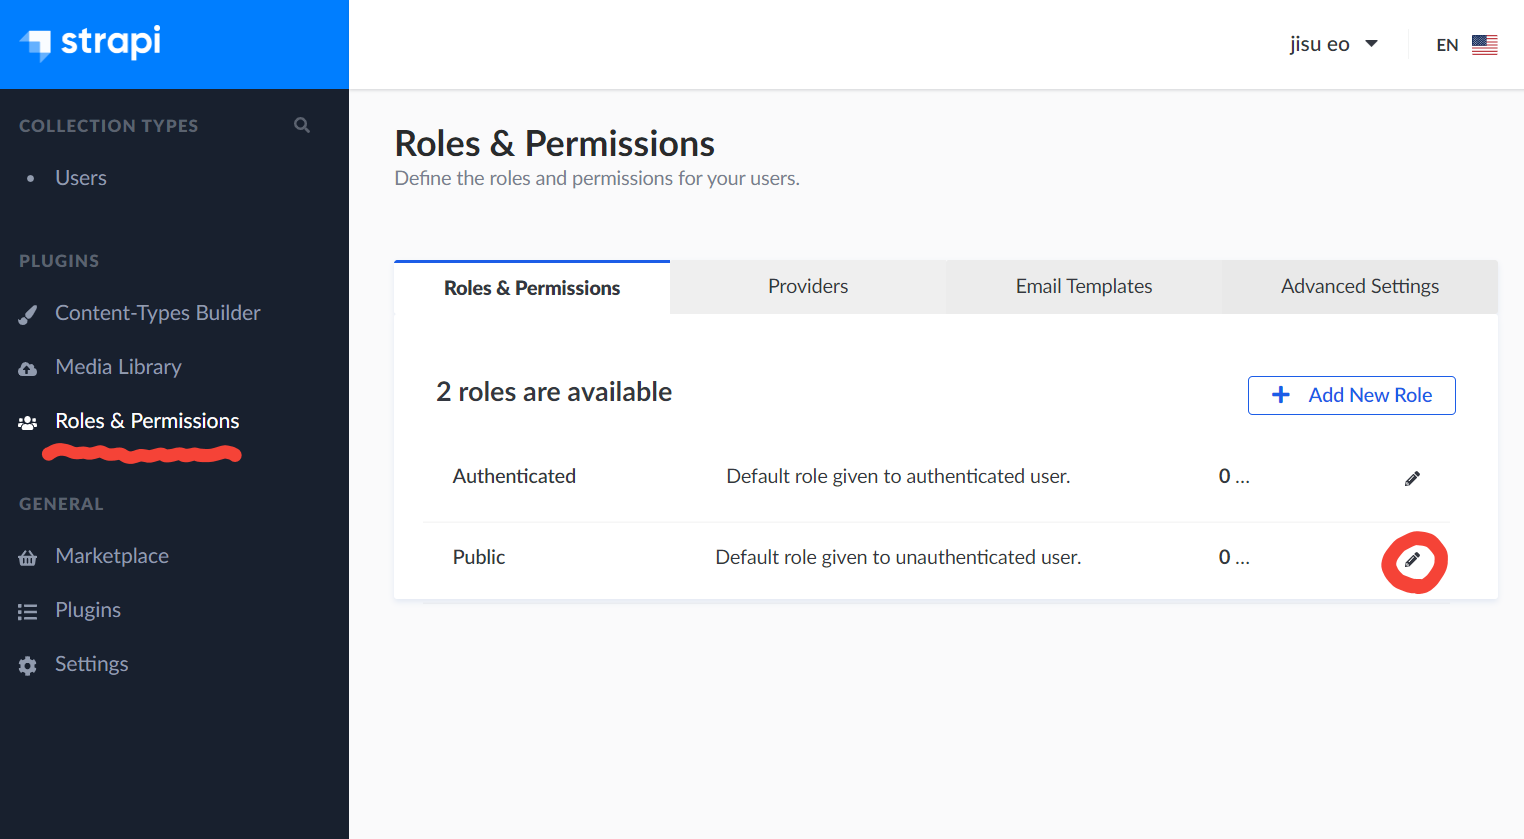The image size is (1524, 839).
Task: Open Roles & Permissions sidebar link
Action: [x=147, y=421]
